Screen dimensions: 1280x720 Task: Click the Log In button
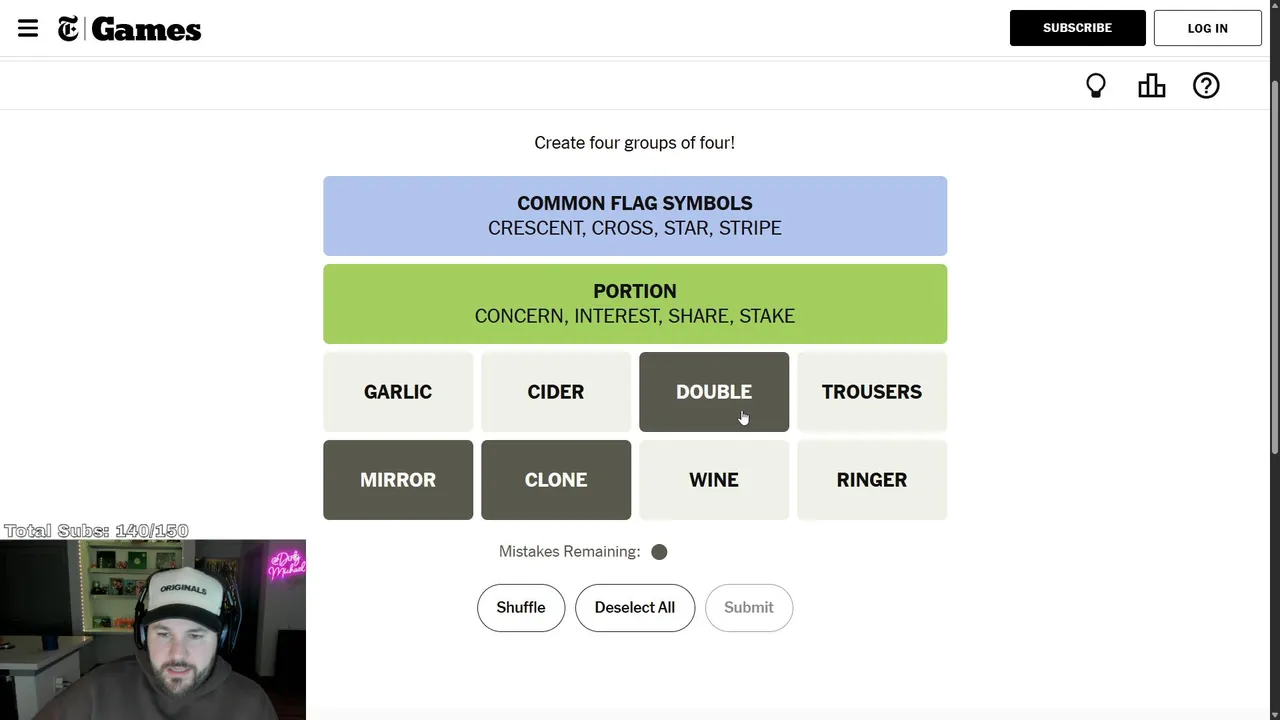click(1207, 28)
